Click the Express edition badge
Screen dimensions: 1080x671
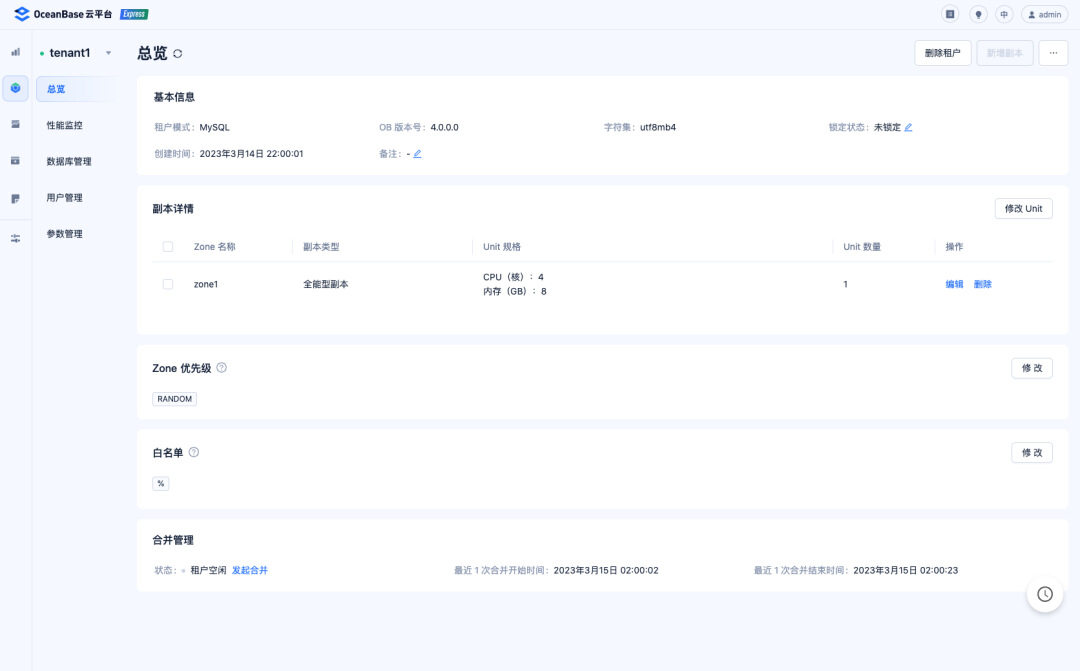134,14
